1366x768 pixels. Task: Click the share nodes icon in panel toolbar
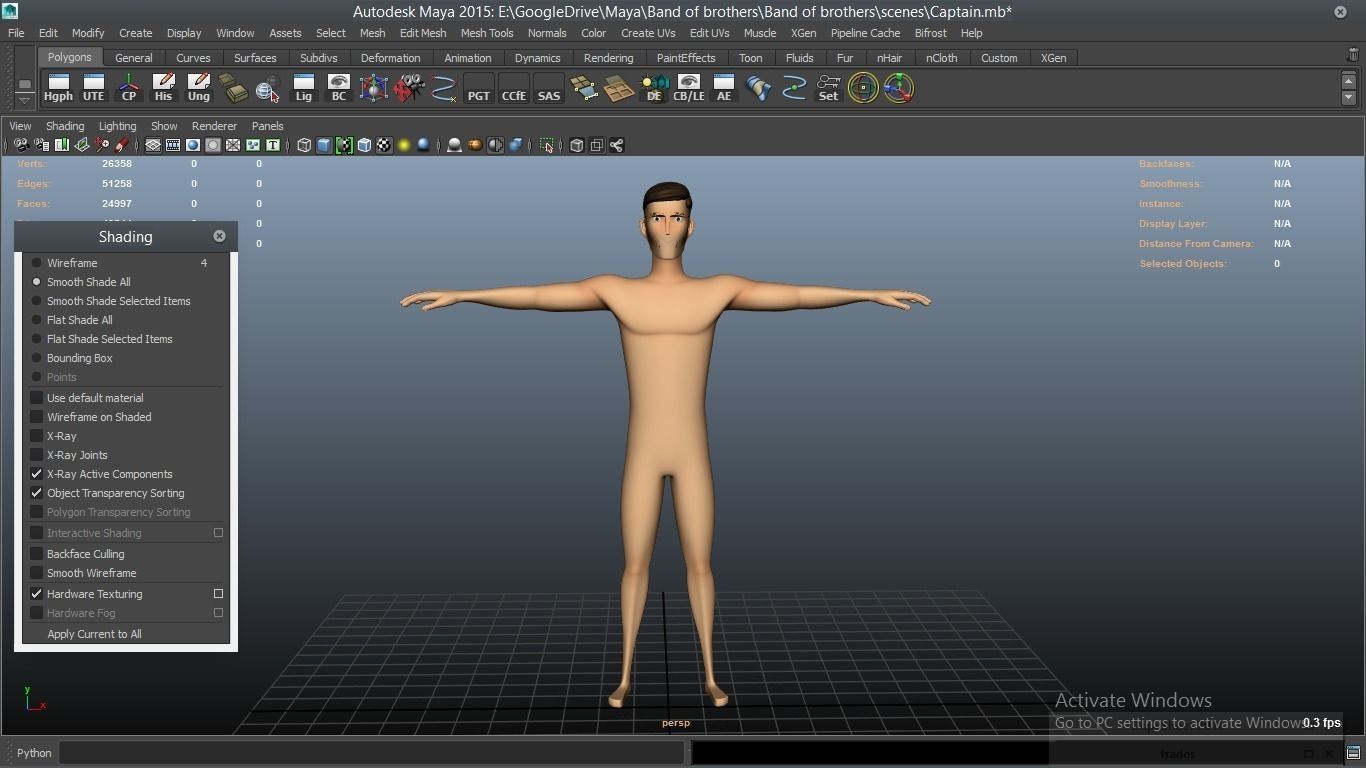click(x=617, y=145)
